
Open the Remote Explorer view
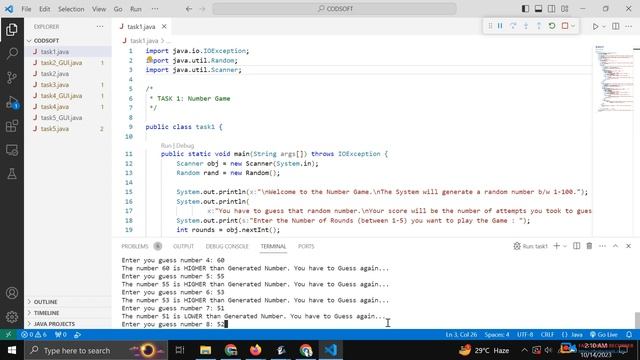click(12, 150)
